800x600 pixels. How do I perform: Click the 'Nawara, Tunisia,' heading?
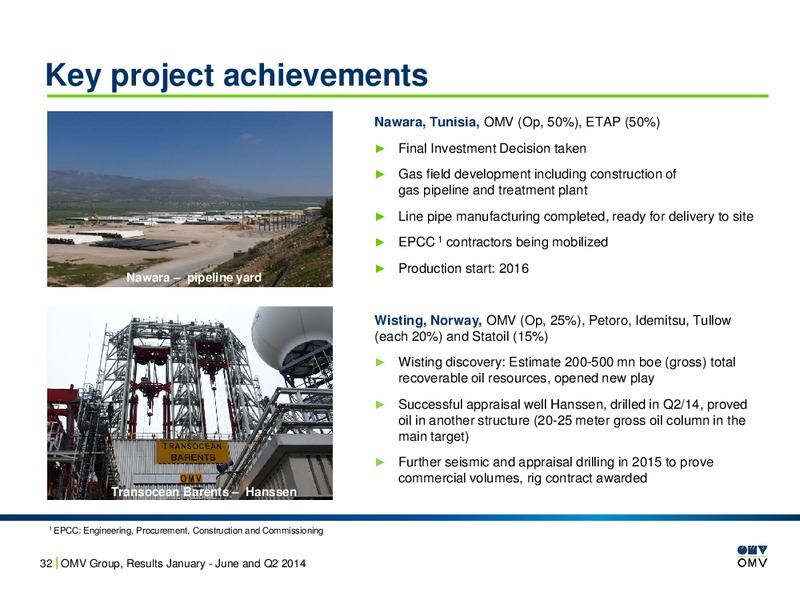[427, 122]
